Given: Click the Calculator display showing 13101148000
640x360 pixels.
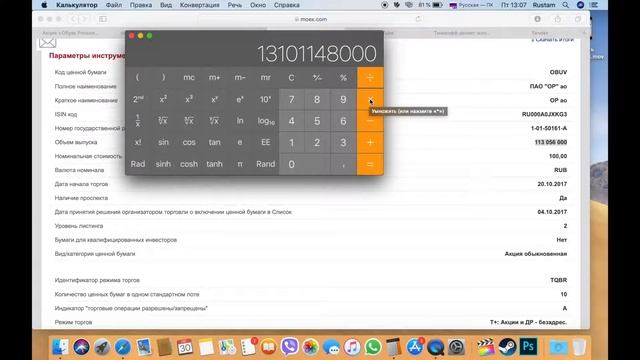Looking at the screenshot, I should 316,53.
